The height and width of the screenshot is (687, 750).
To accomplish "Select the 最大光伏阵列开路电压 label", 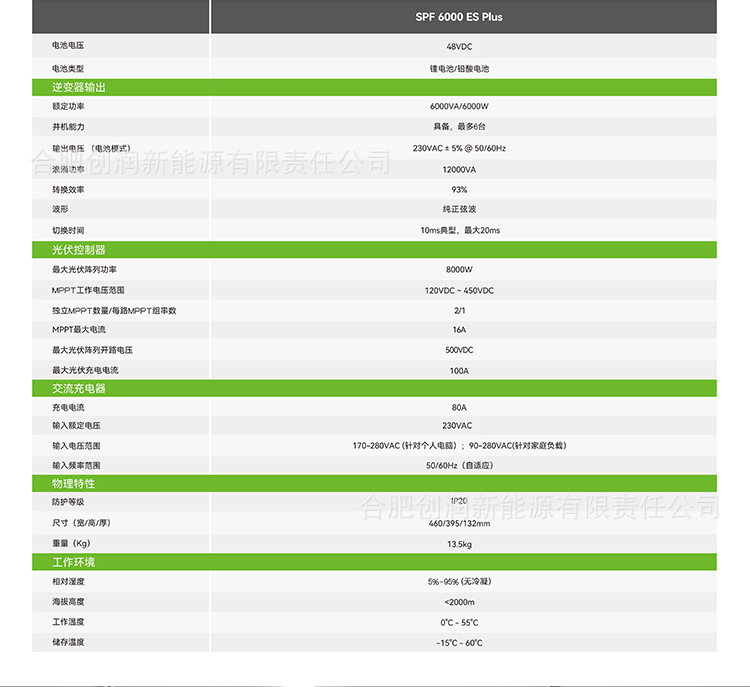I will pos(92,350).
